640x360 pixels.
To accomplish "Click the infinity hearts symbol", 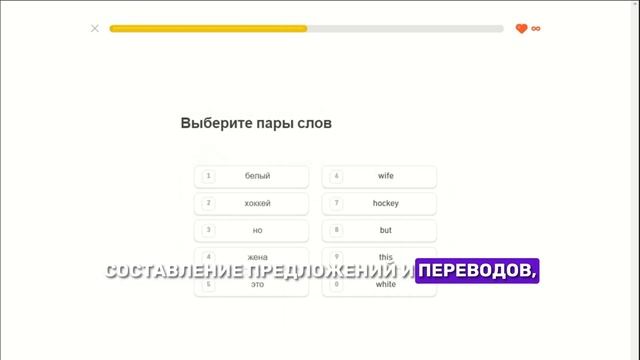I will [536, 29].
